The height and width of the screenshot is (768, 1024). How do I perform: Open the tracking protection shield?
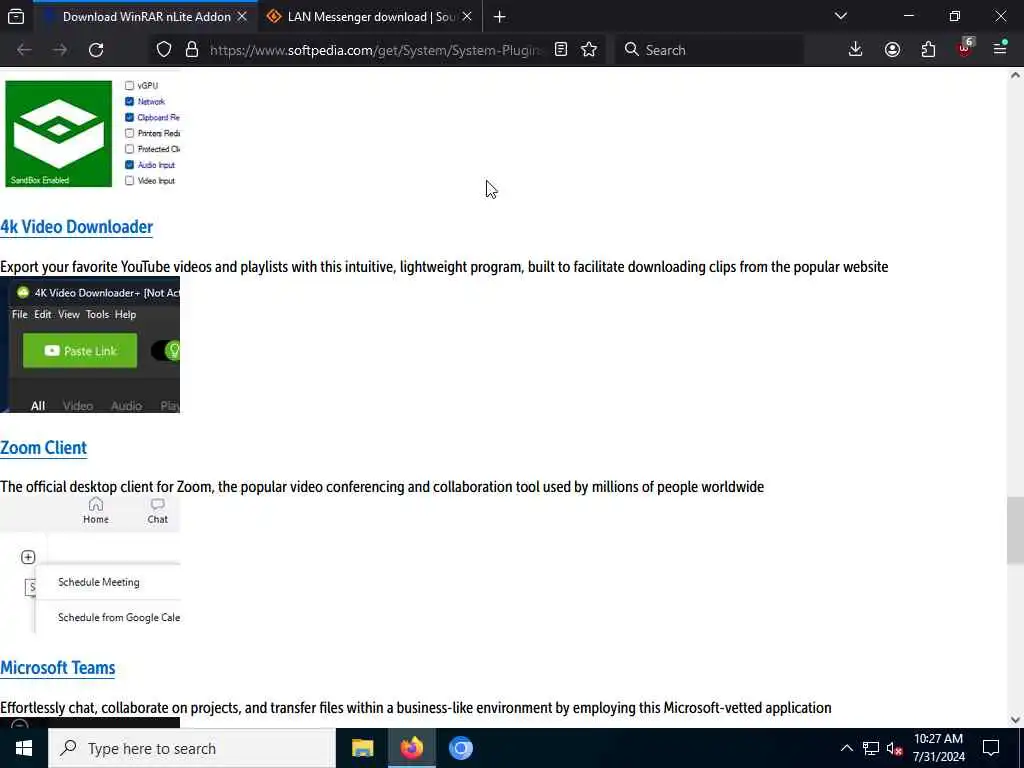pos(164,50)
